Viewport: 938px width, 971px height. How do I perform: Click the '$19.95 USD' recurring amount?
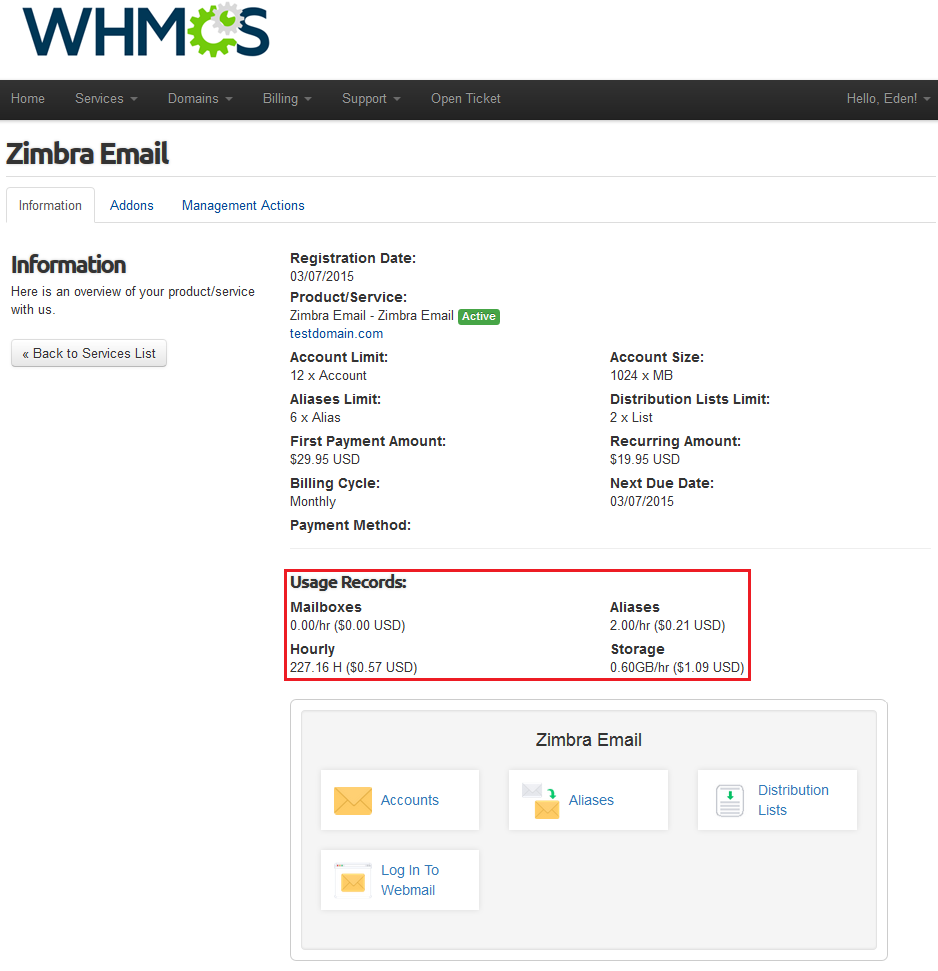(x=645, y=459)
